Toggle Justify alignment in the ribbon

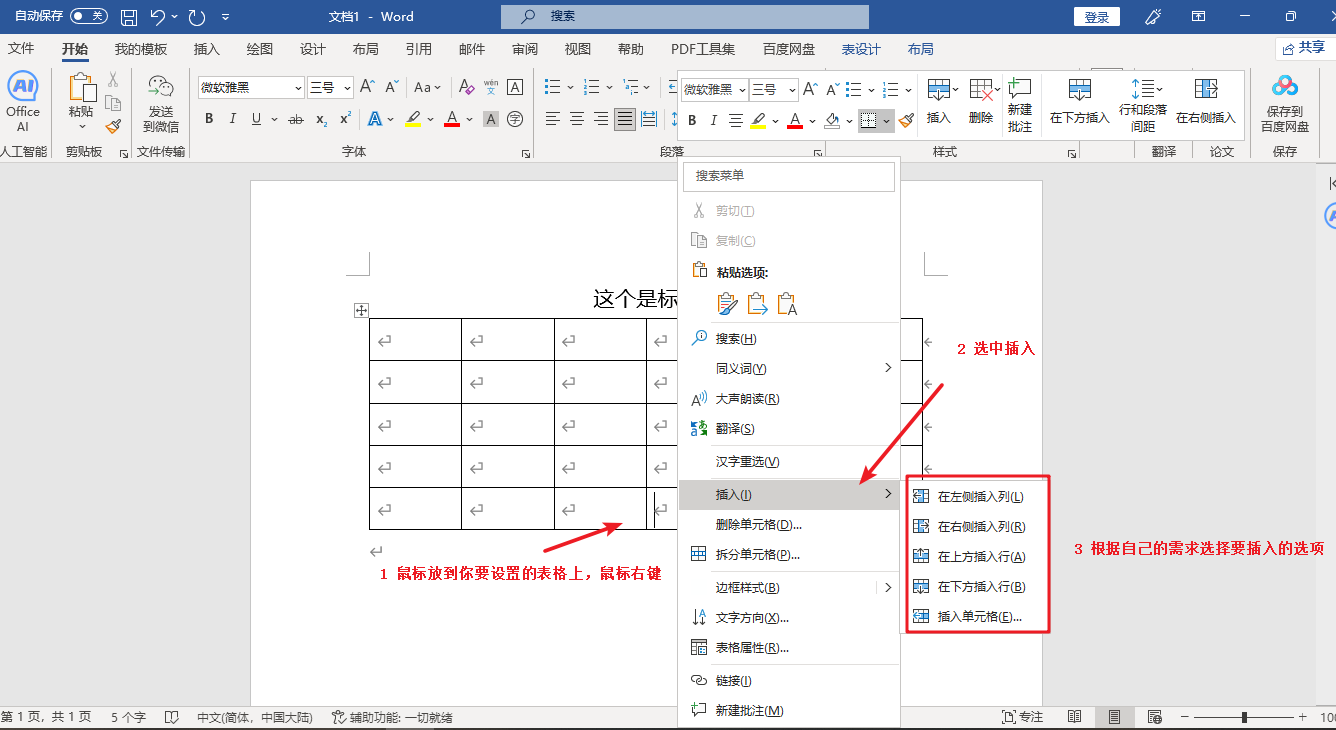coord(625,119)
